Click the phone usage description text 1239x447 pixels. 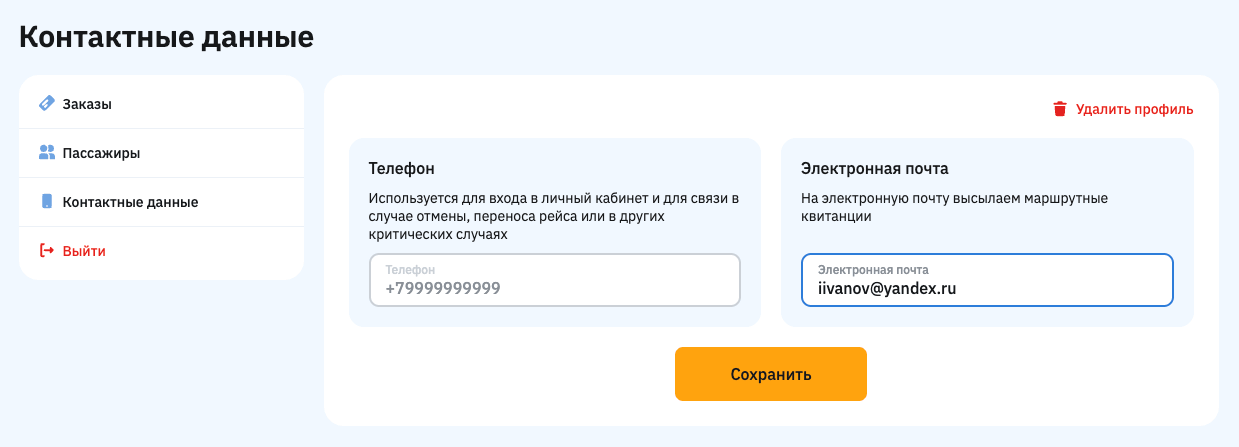point(554,216)
